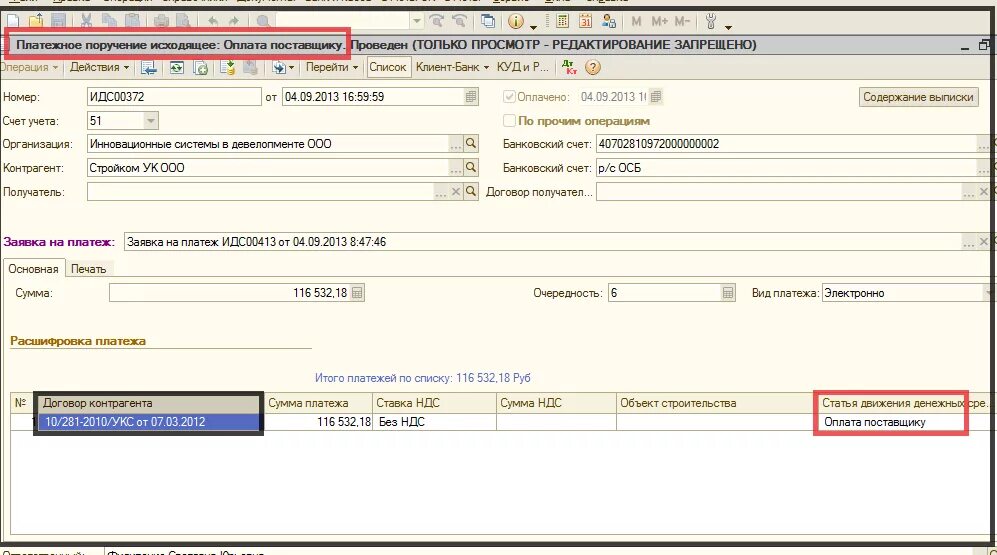The height and width of the screenshot is (555, 997).
Task: Click the Paste clipboard icon
Action: (132, 21)
